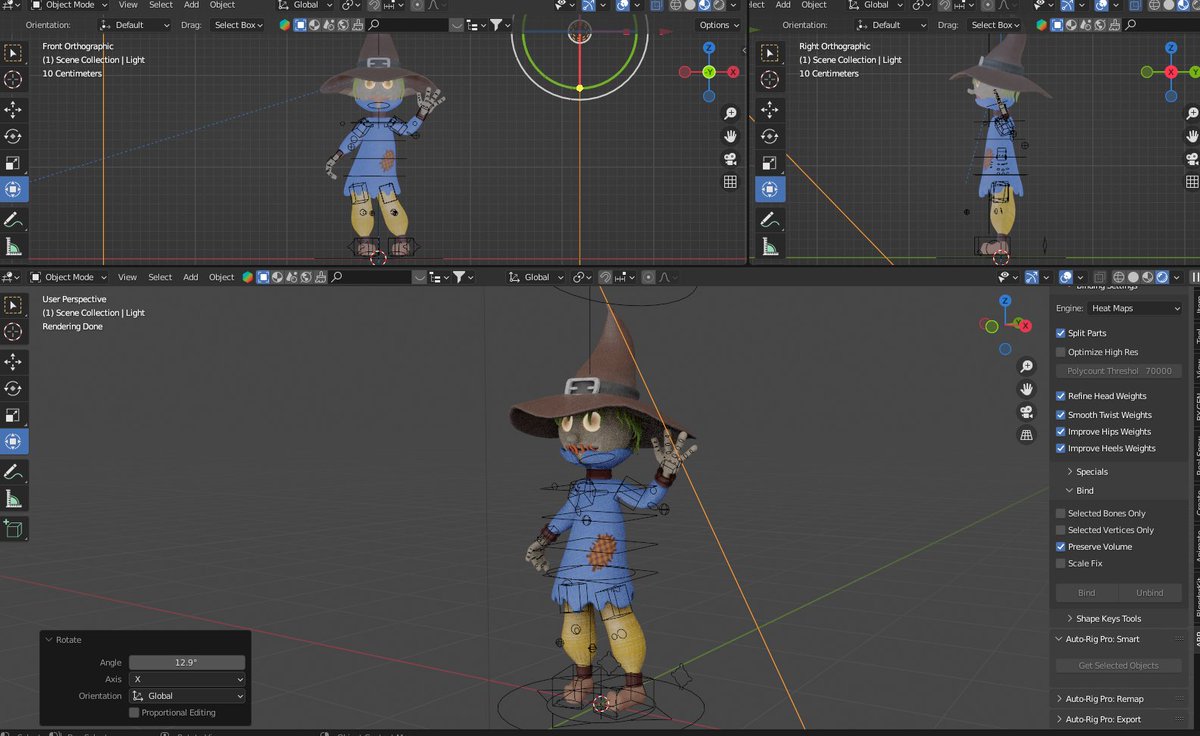Toggle Improve Hips Weights checkbox
The width and height of the screenshot is (1200, 736).
pyautogui.click(x=1061, y=432)
